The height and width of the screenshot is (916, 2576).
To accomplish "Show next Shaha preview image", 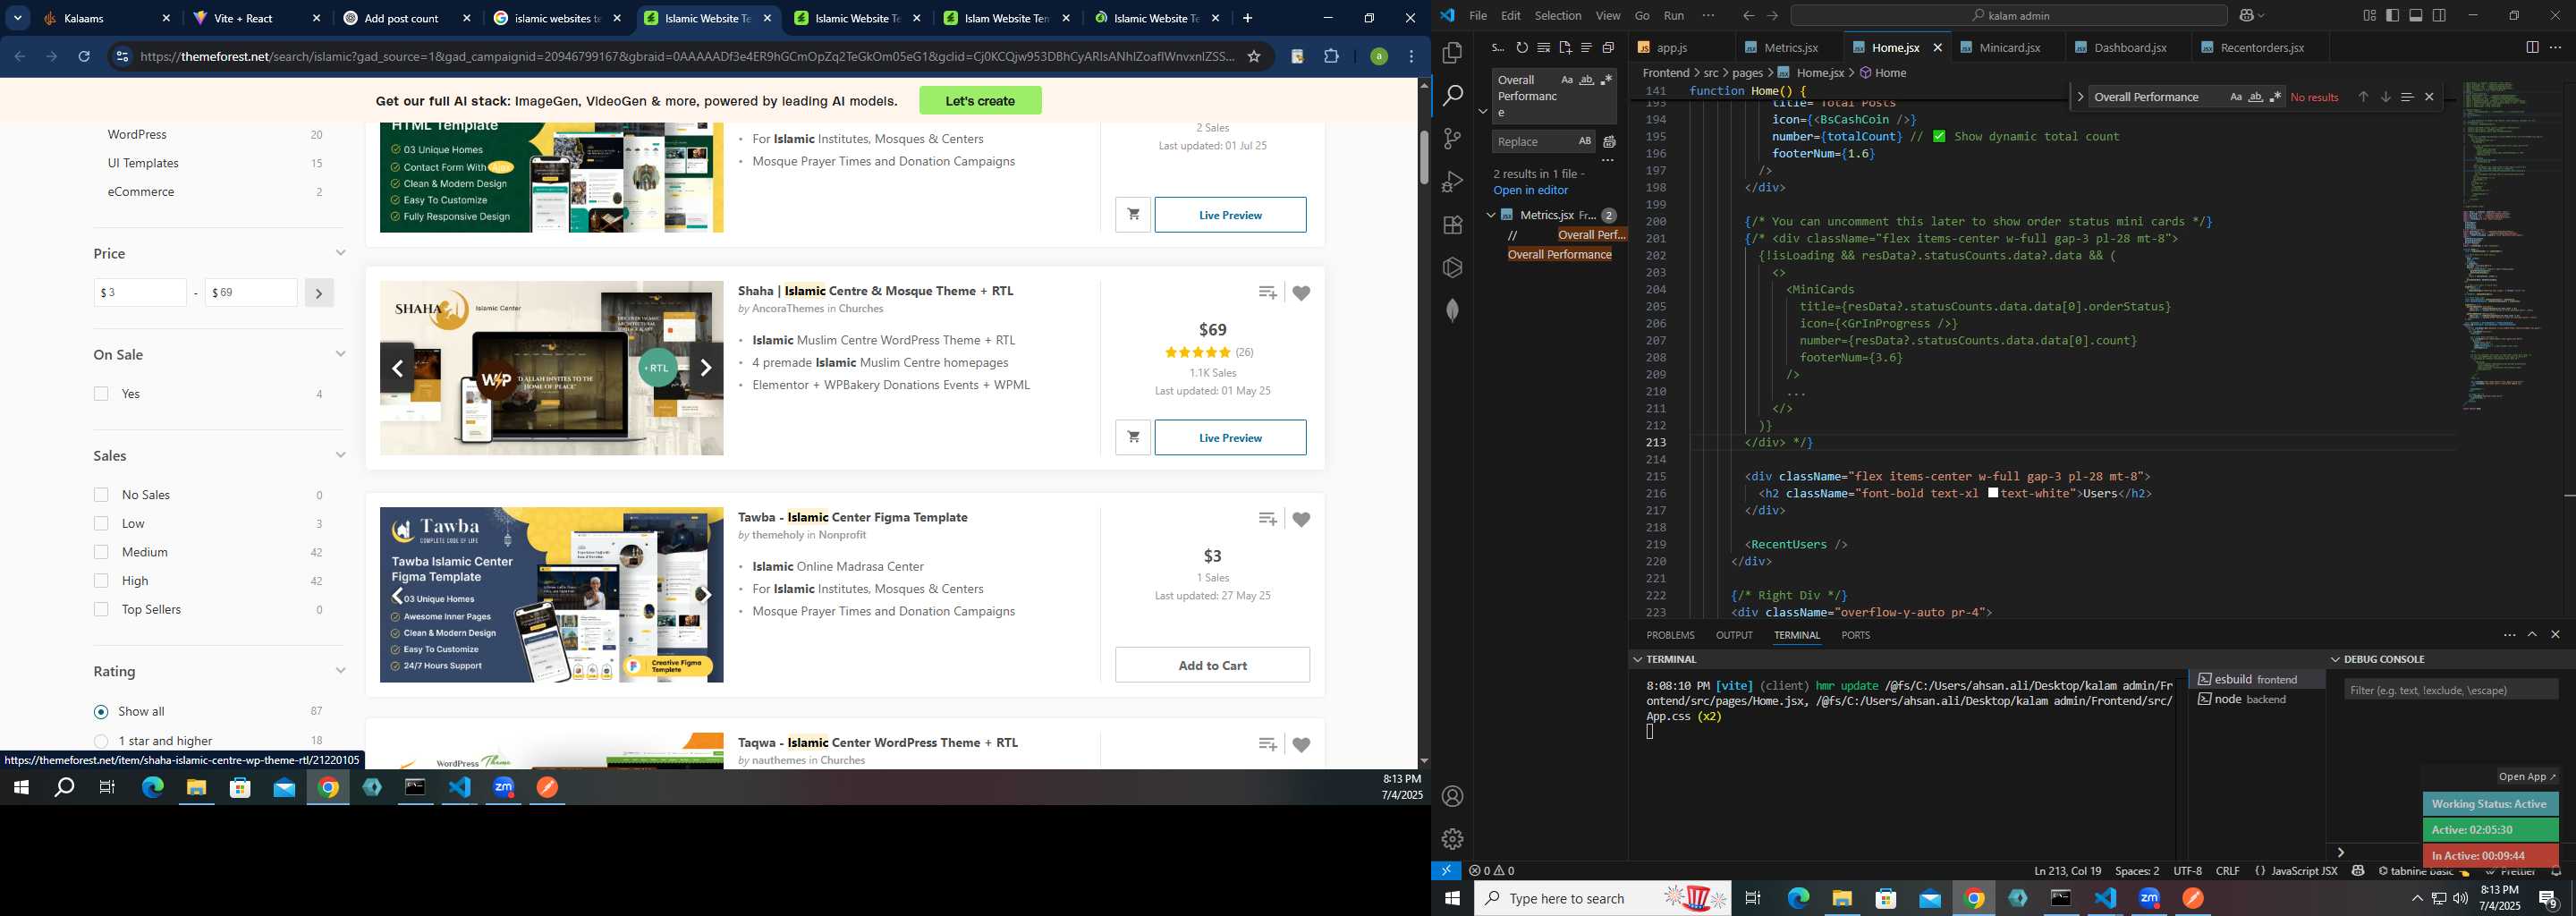I will (x=705, y=368).
